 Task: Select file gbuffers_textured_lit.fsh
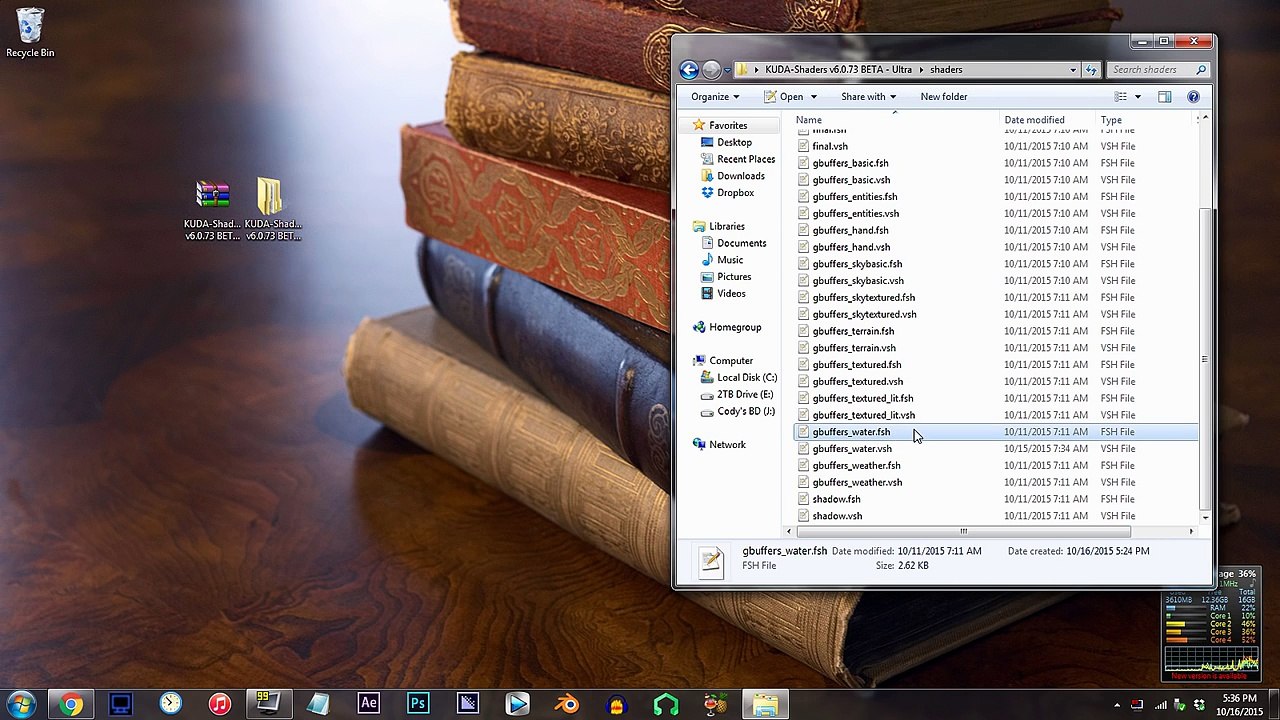(x=862, y=399)
